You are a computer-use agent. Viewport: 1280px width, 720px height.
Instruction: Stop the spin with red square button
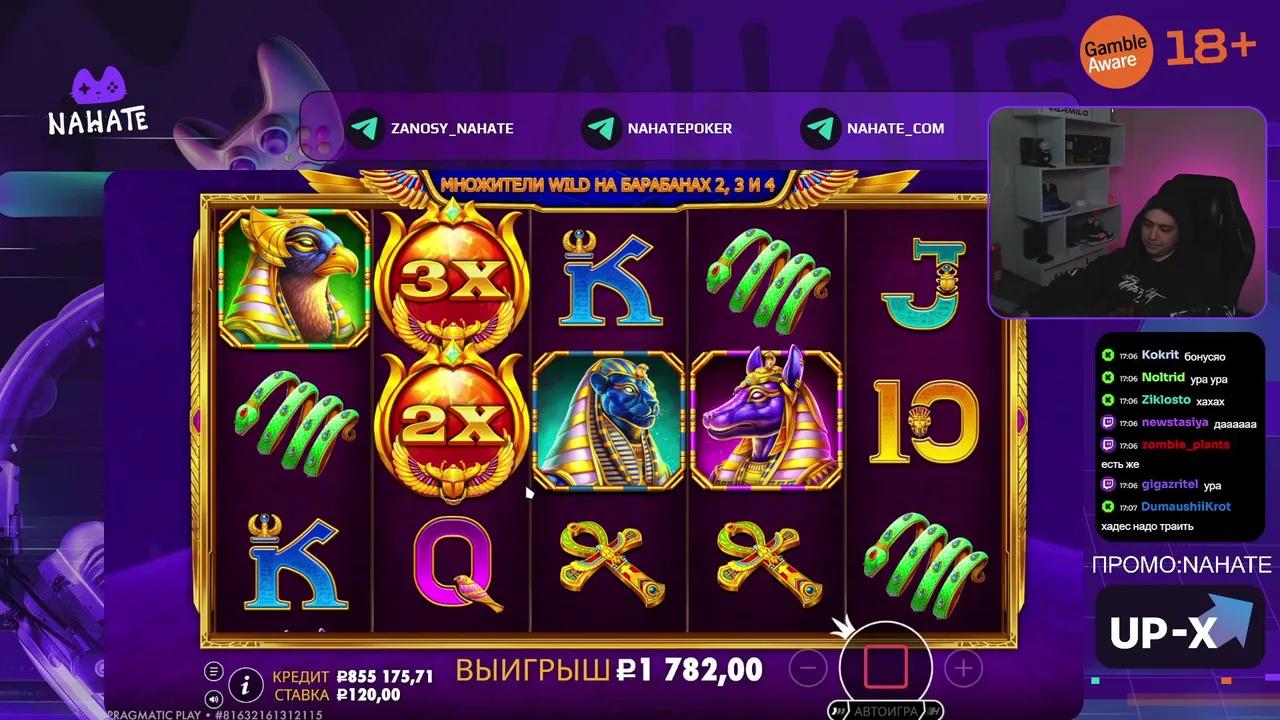click(x=885, y=667)
